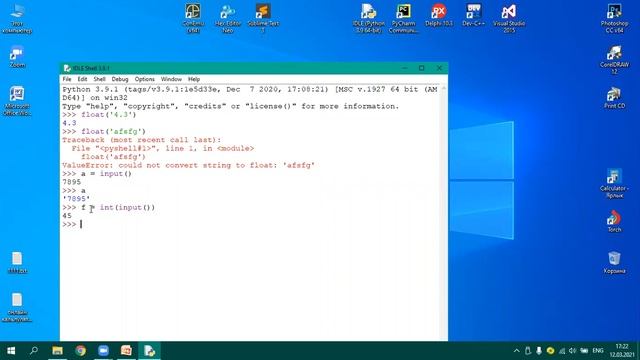The width and height of the screenshot is (640, 360).
Task: Select the Hex Editor Neo desktop icon
Action: [228, 19]
